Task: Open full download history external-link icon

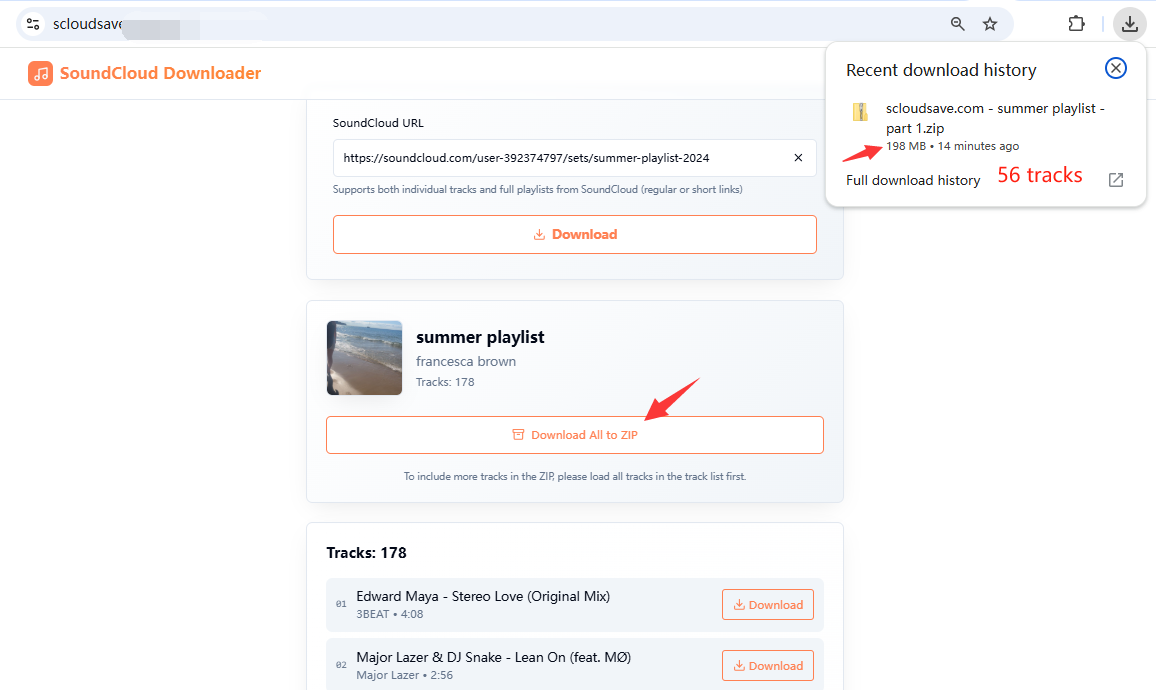Action: (x=1115, y=180)
